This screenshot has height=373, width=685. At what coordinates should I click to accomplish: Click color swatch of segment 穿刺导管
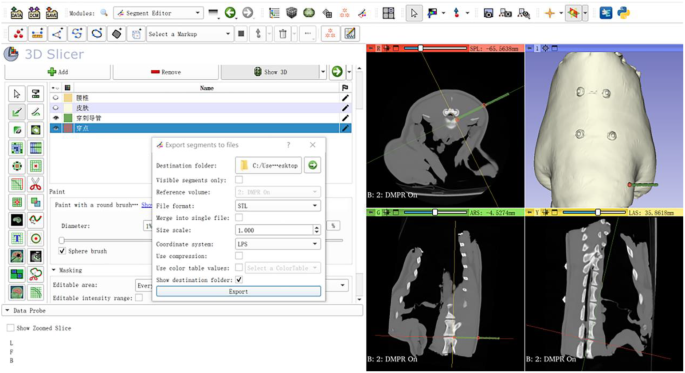point(68,118)
